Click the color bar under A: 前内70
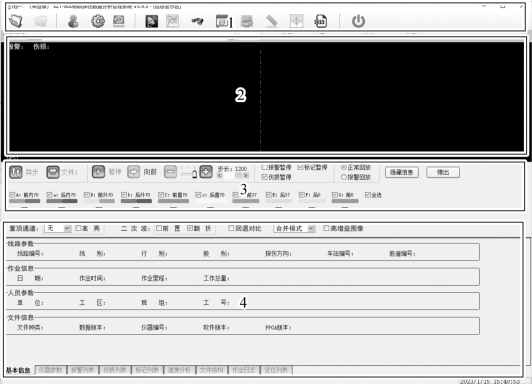Screen dimensions: 532x384 tap(24, 201)
